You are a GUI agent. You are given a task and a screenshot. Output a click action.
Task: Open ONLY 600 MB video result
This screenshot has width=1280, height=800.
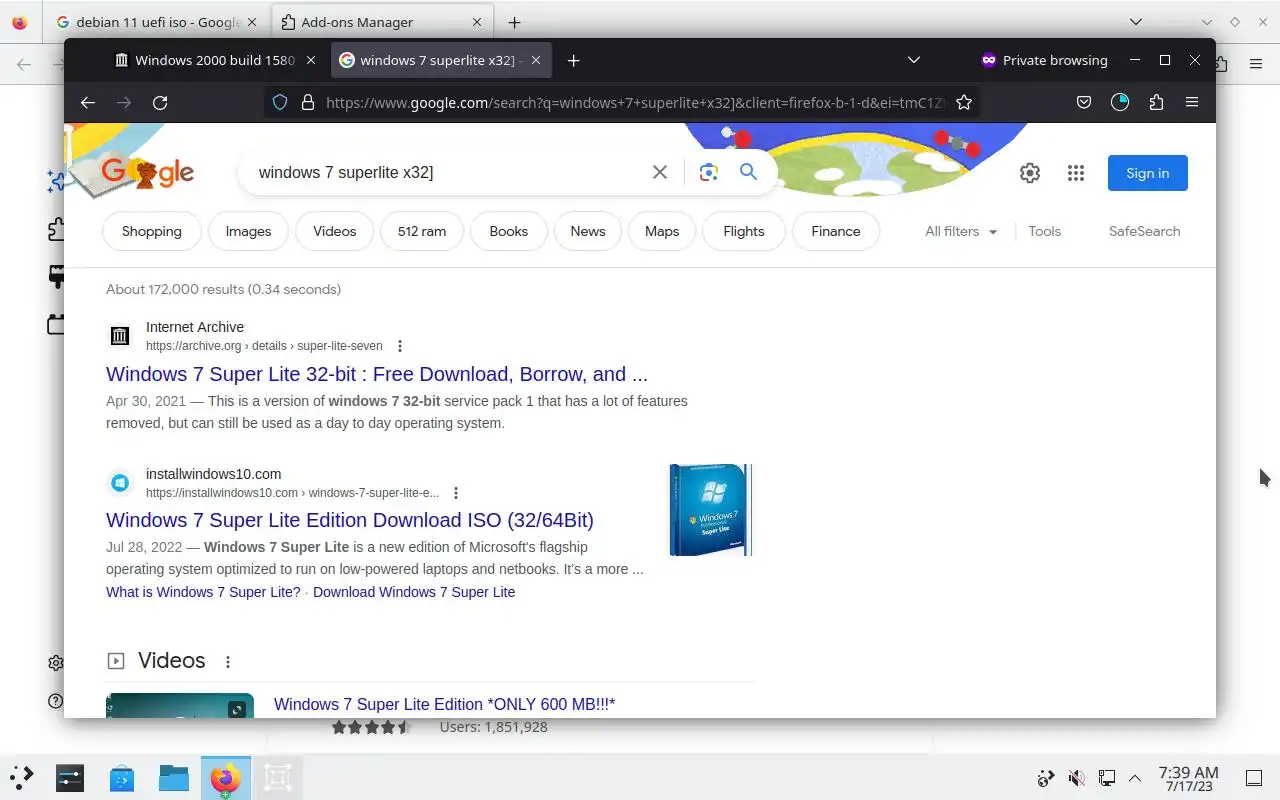click(x=444, y=704)
